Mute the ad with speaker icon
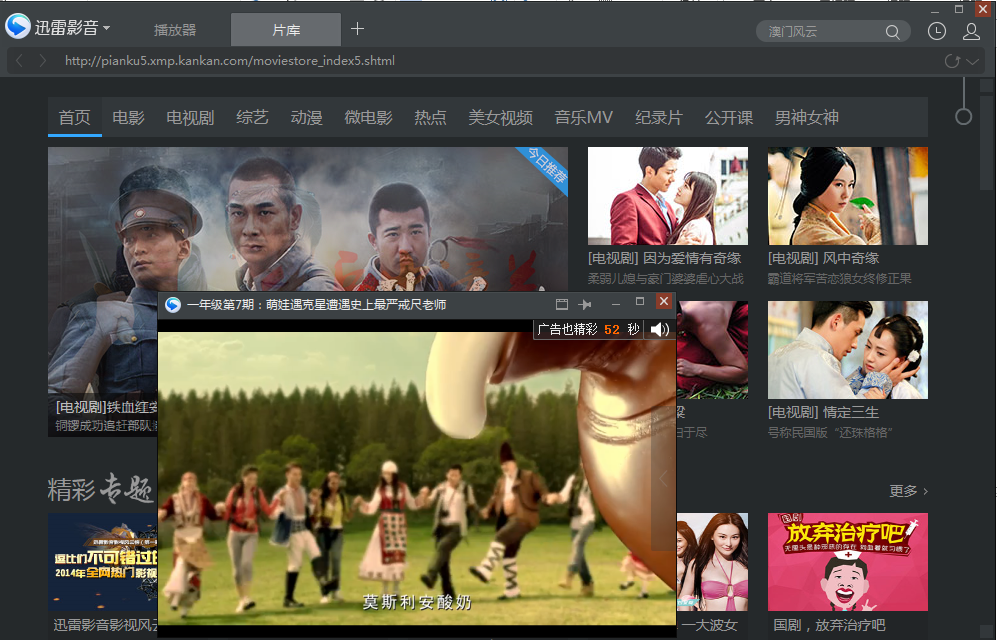Image resolution: width=997 pixels, height=640 pixels. coord(659,329)
